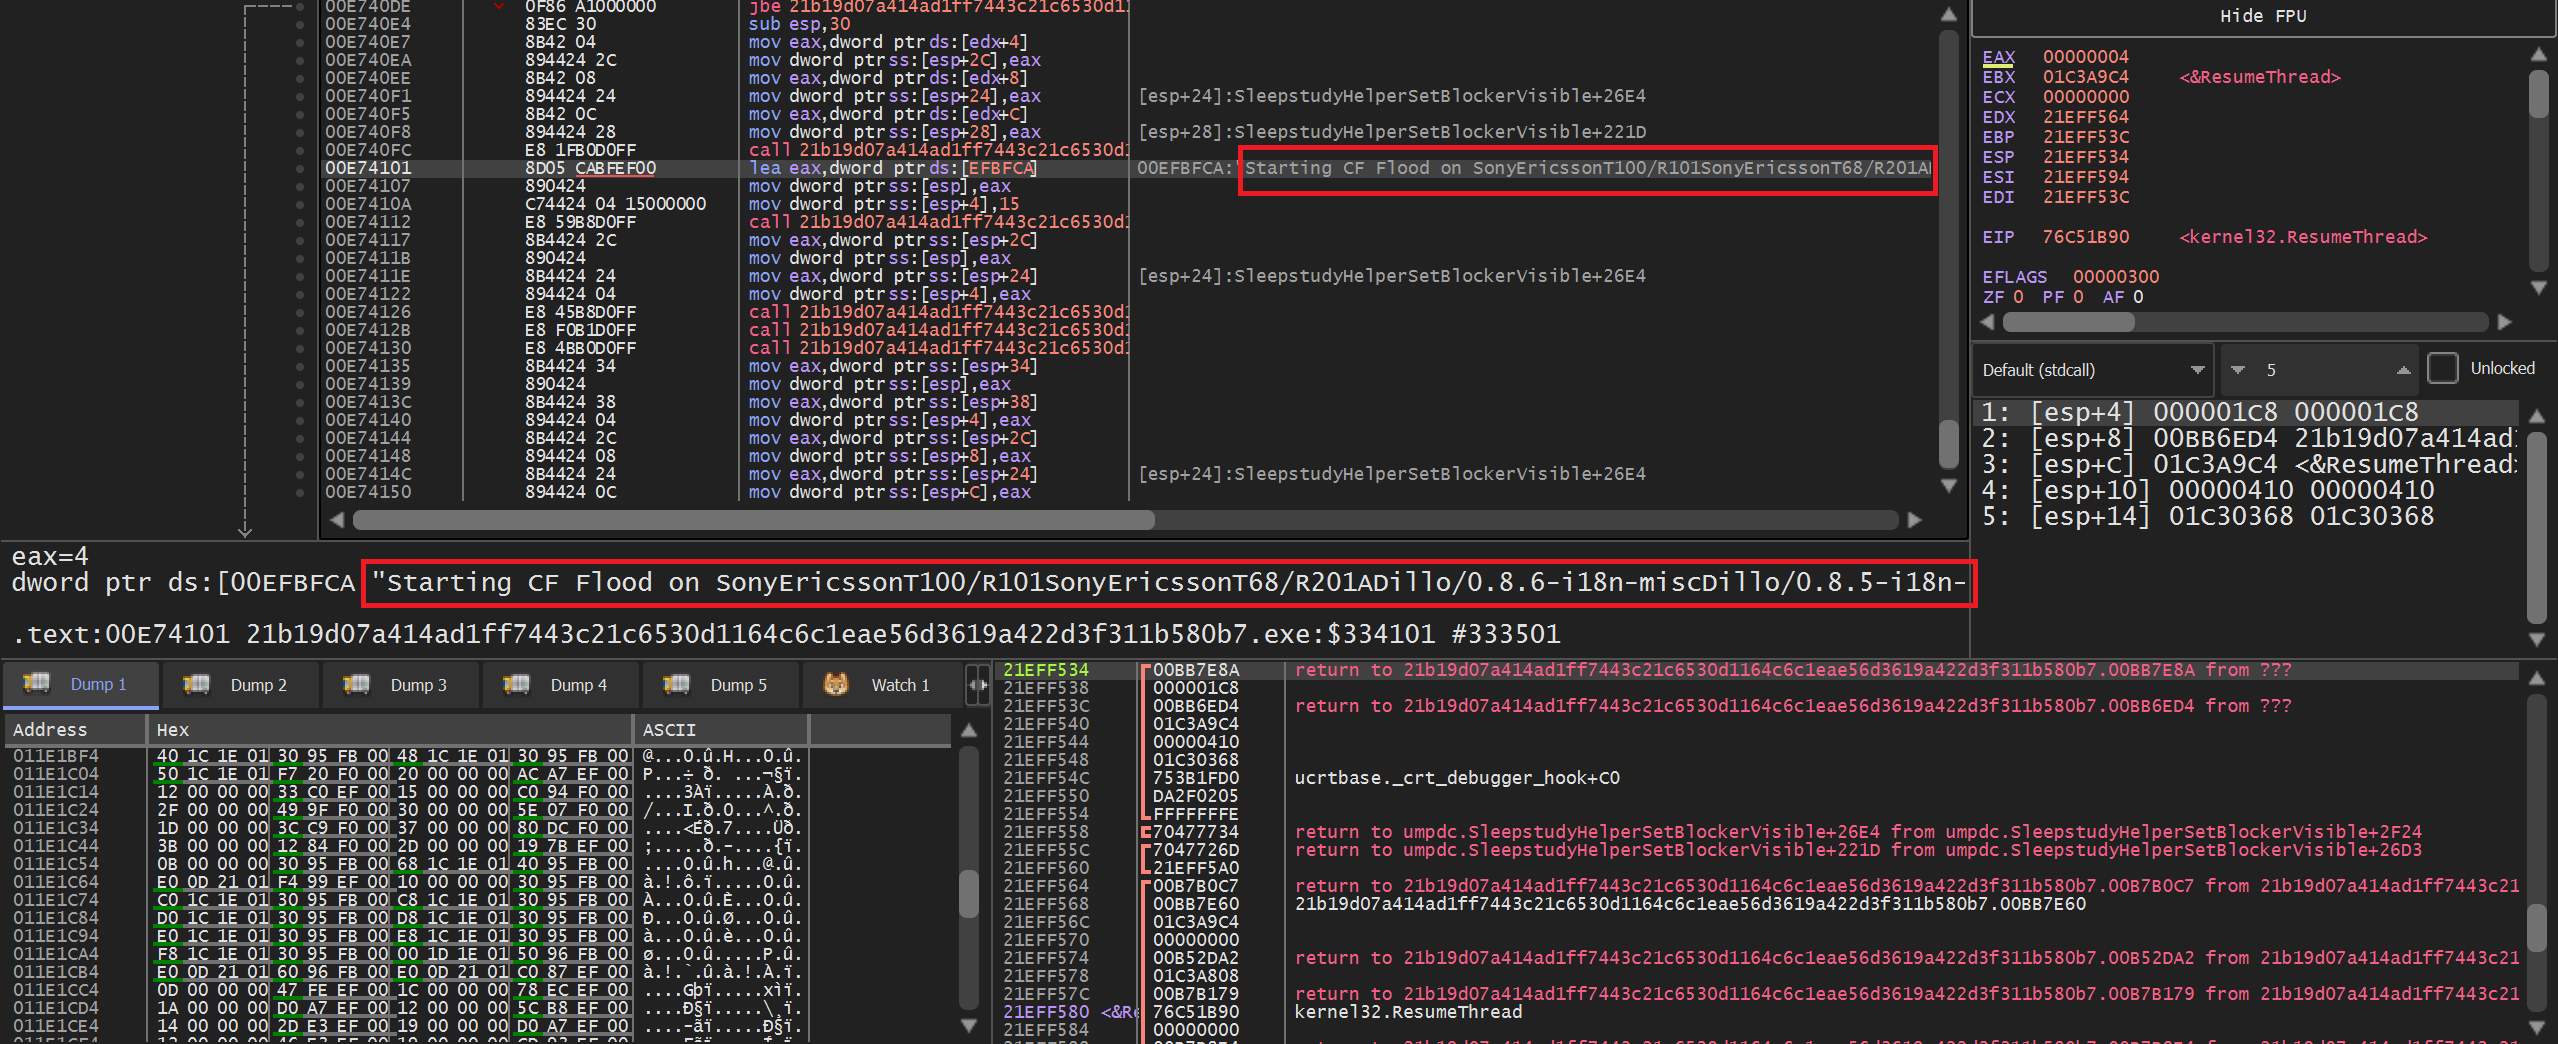The image size is (2558, 1044).
Task: Decrease the argument count with the down arrow
Action: click(2238, 370)
